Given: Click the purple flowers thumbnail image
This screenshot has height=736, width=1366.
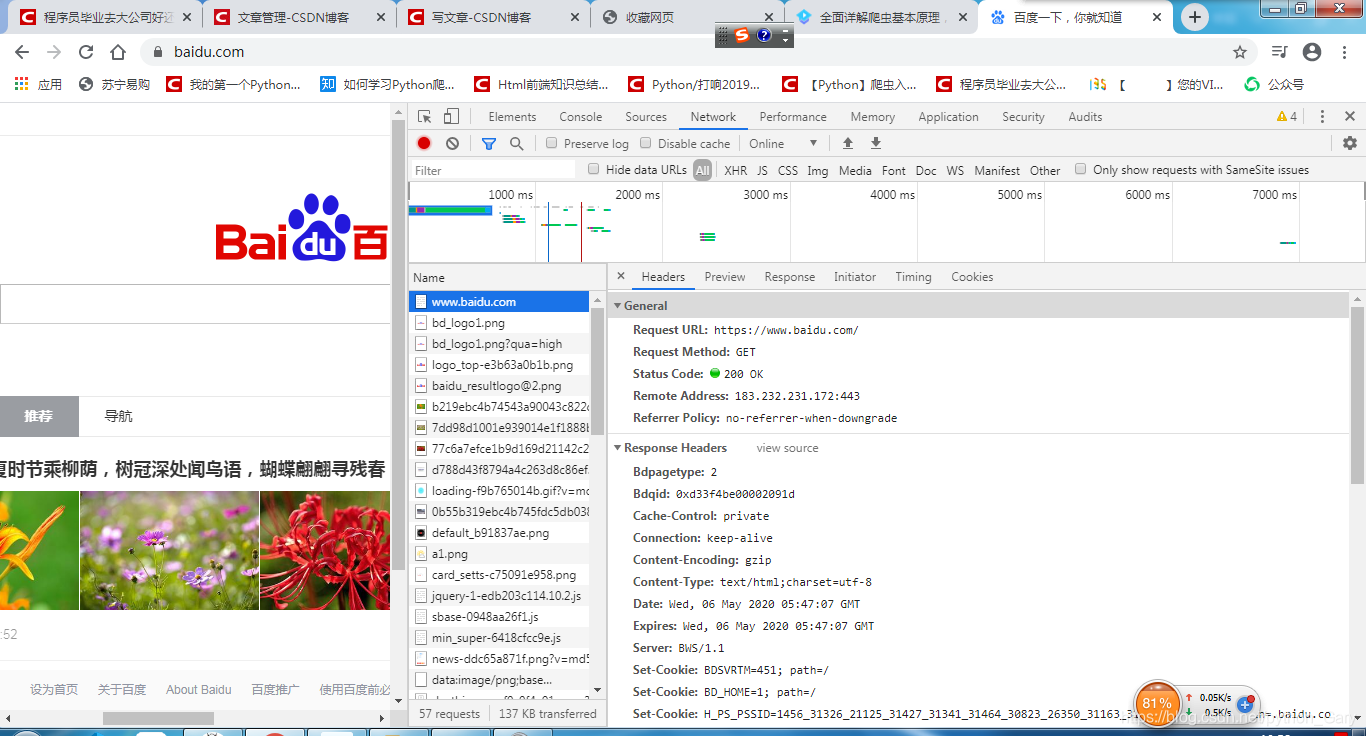Looking at the screenshot, I should pos(169,550).
